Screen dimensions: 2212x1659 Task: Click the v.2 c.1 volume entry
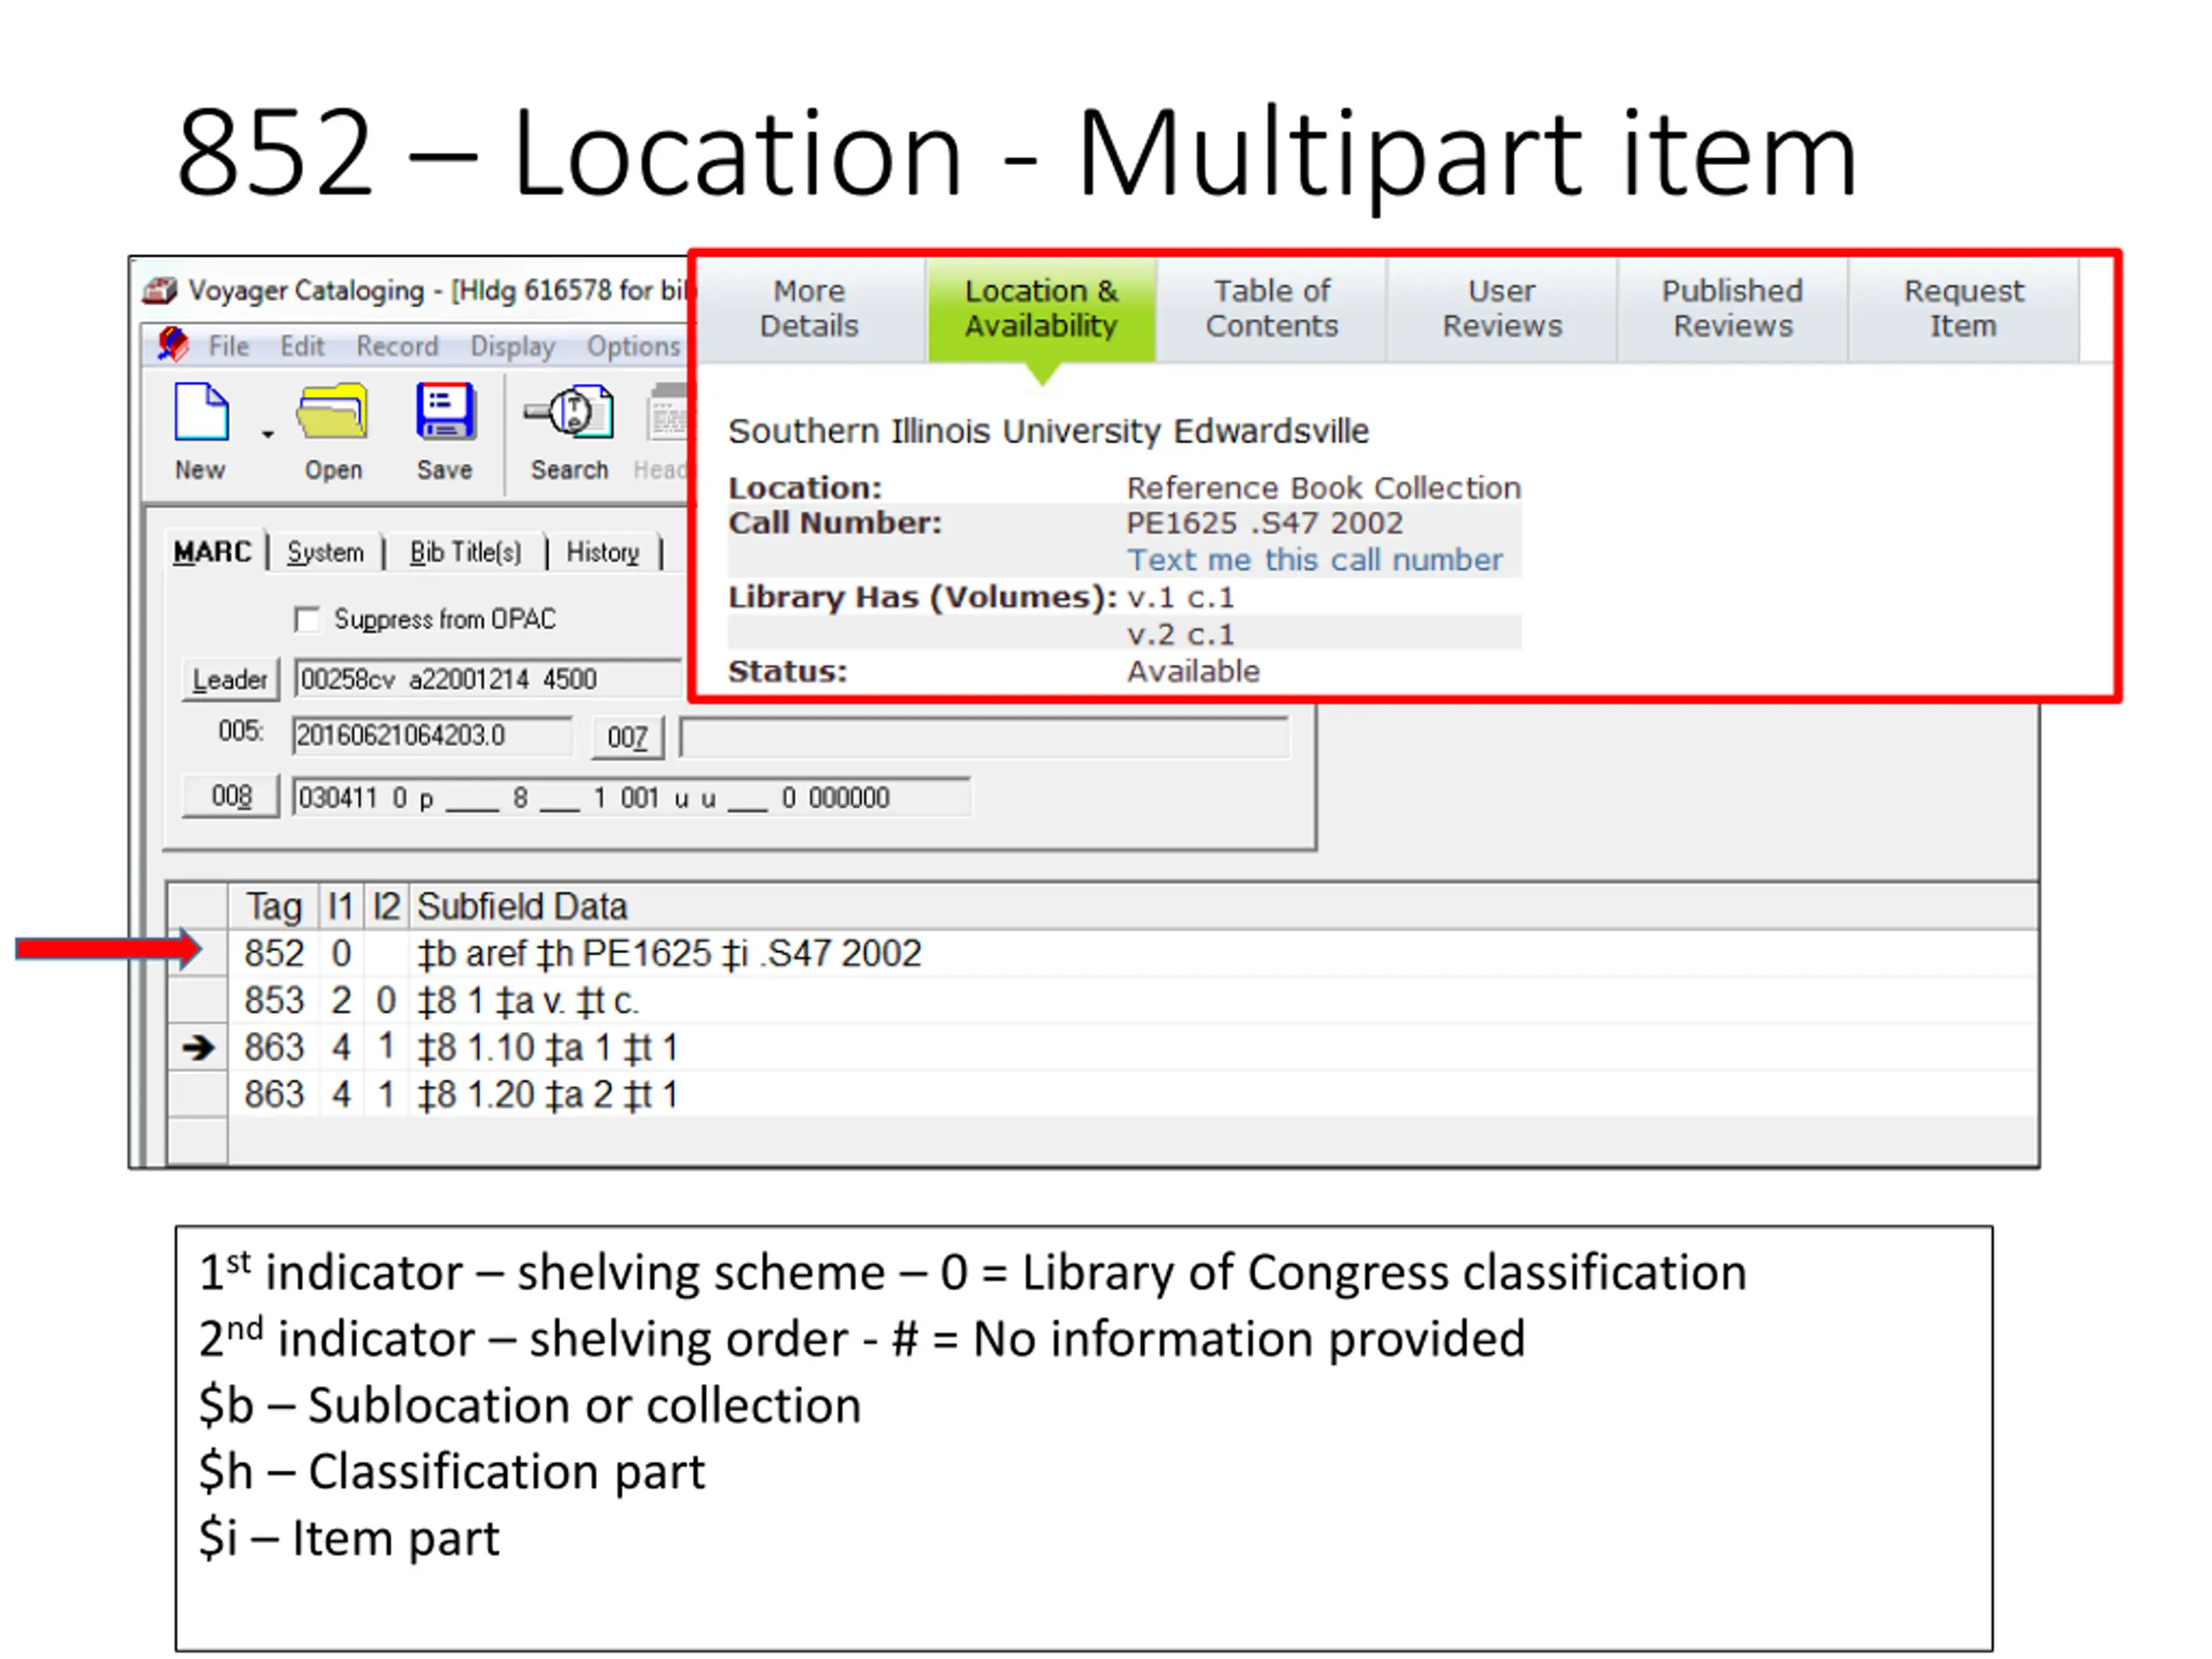coord(1181,635)
